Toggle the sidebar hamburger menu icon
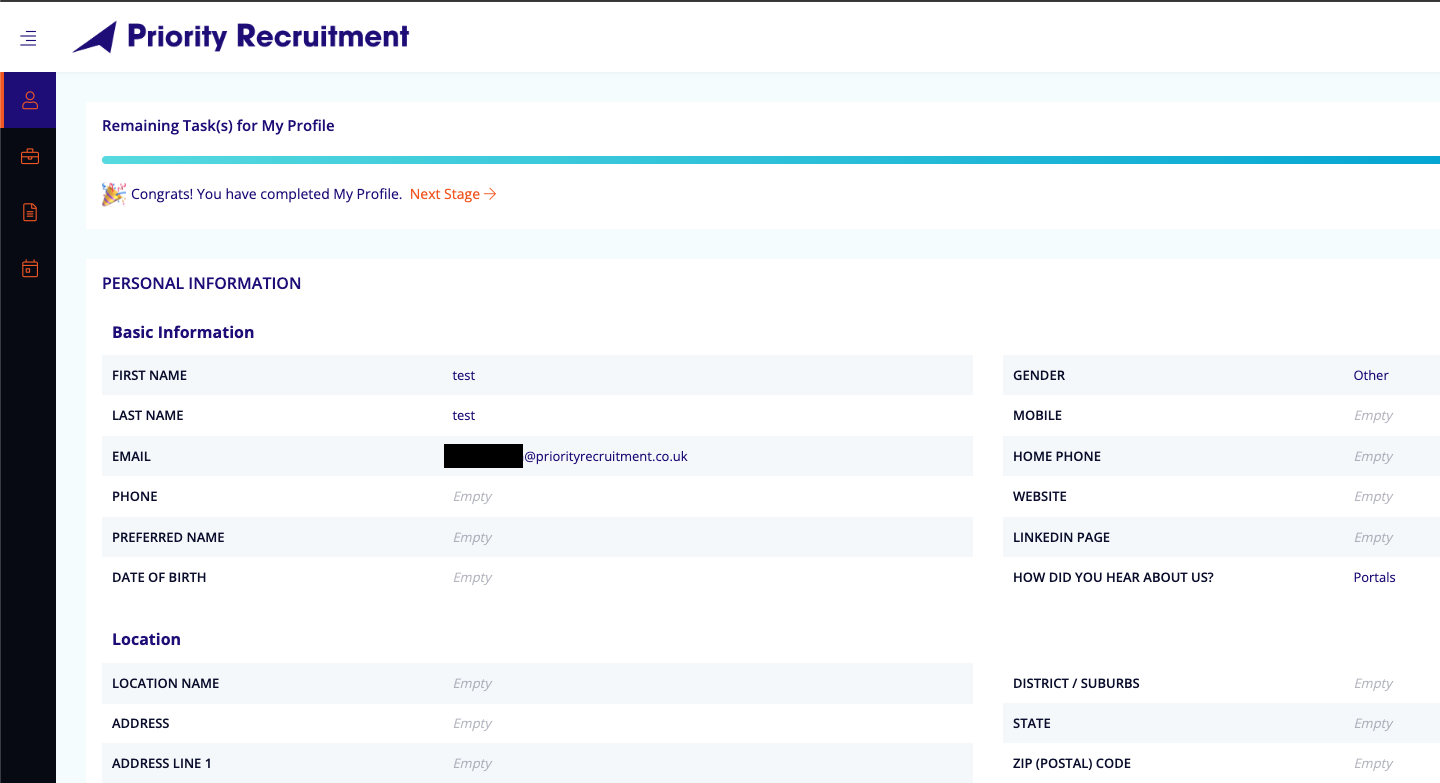 click(x=28, y=38)
